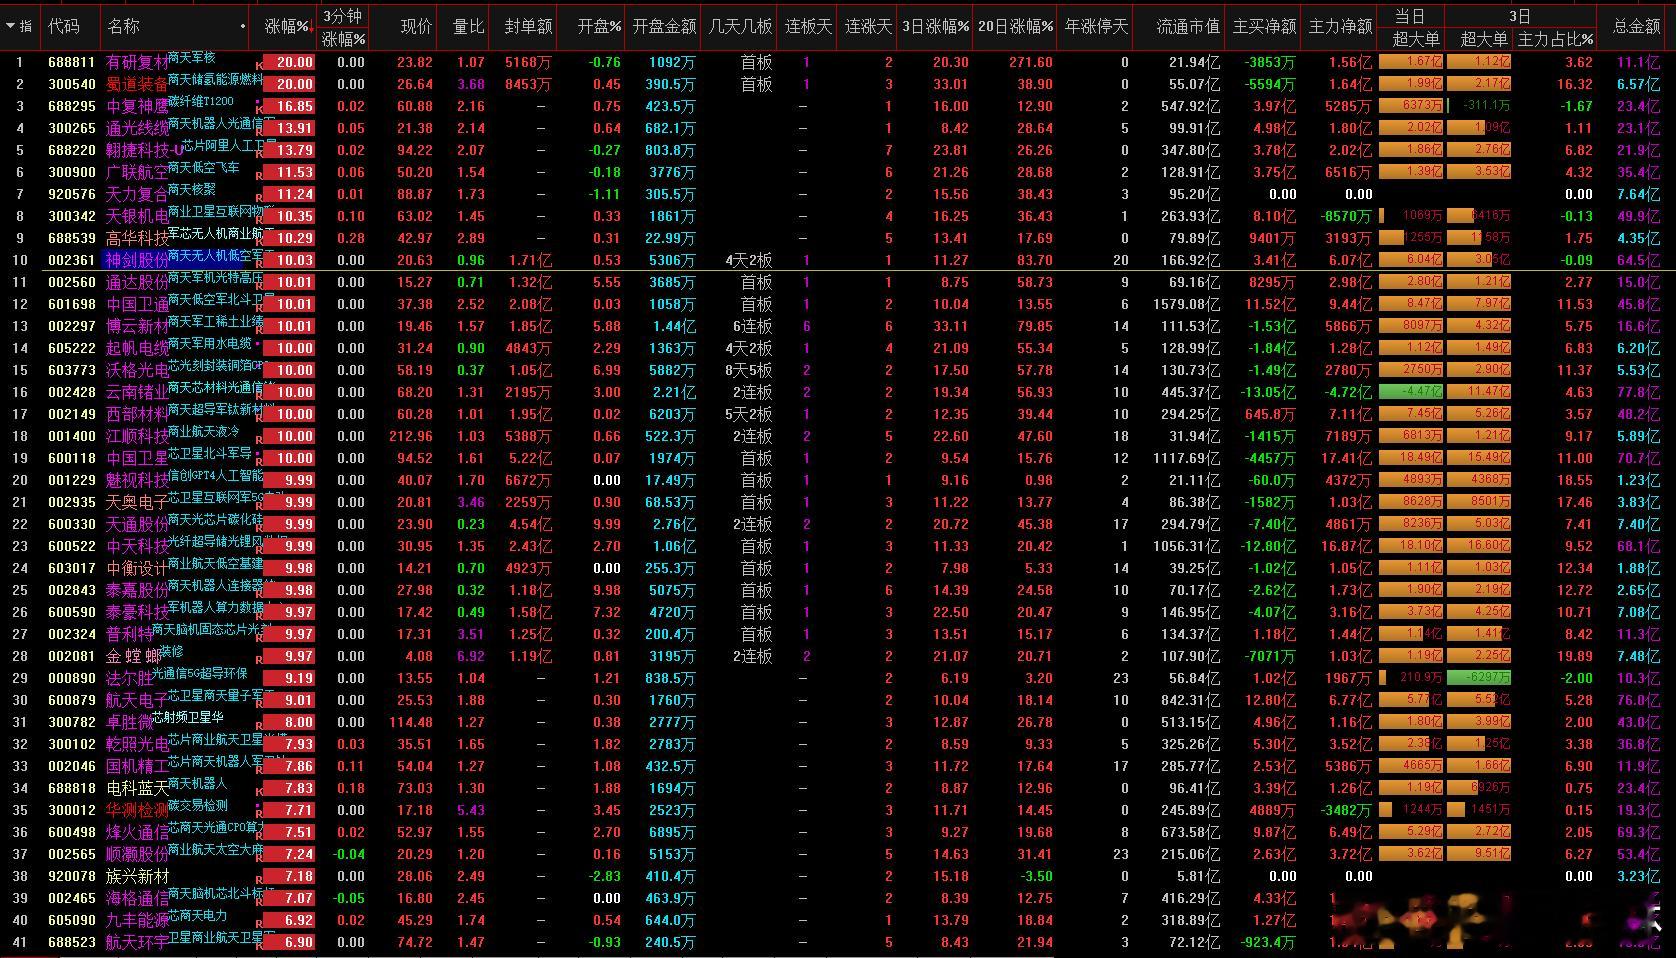Click stock code 002560

click(x=72, y=282)
